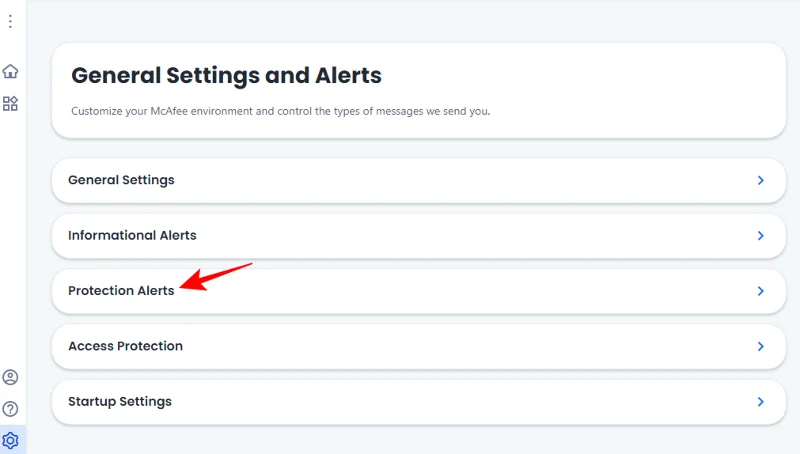Click the Customize your McAfee environment description
This screenshot has width=800, height=454.
(280, 111)
